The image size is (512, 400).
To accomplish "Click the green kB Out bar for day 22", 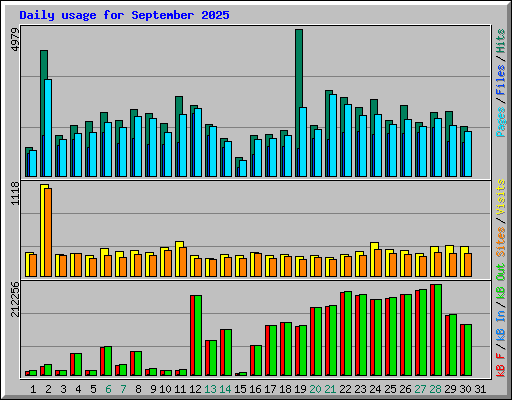I will (348, 334).
